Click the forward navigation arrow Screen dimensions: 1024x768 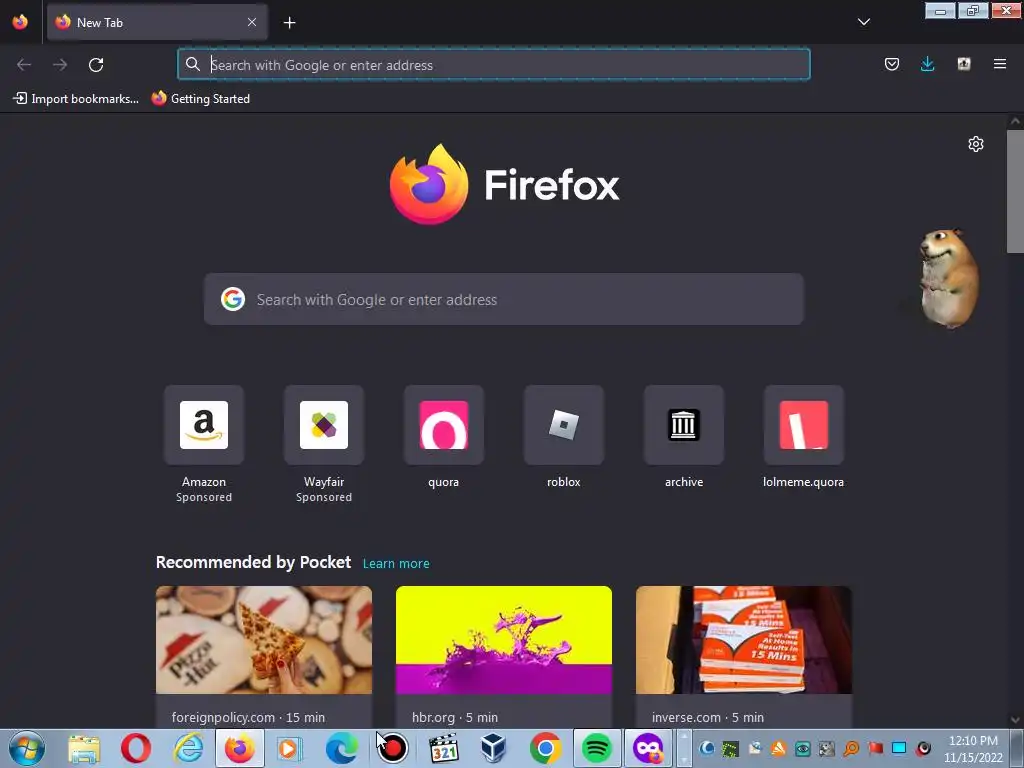point(60,65)
